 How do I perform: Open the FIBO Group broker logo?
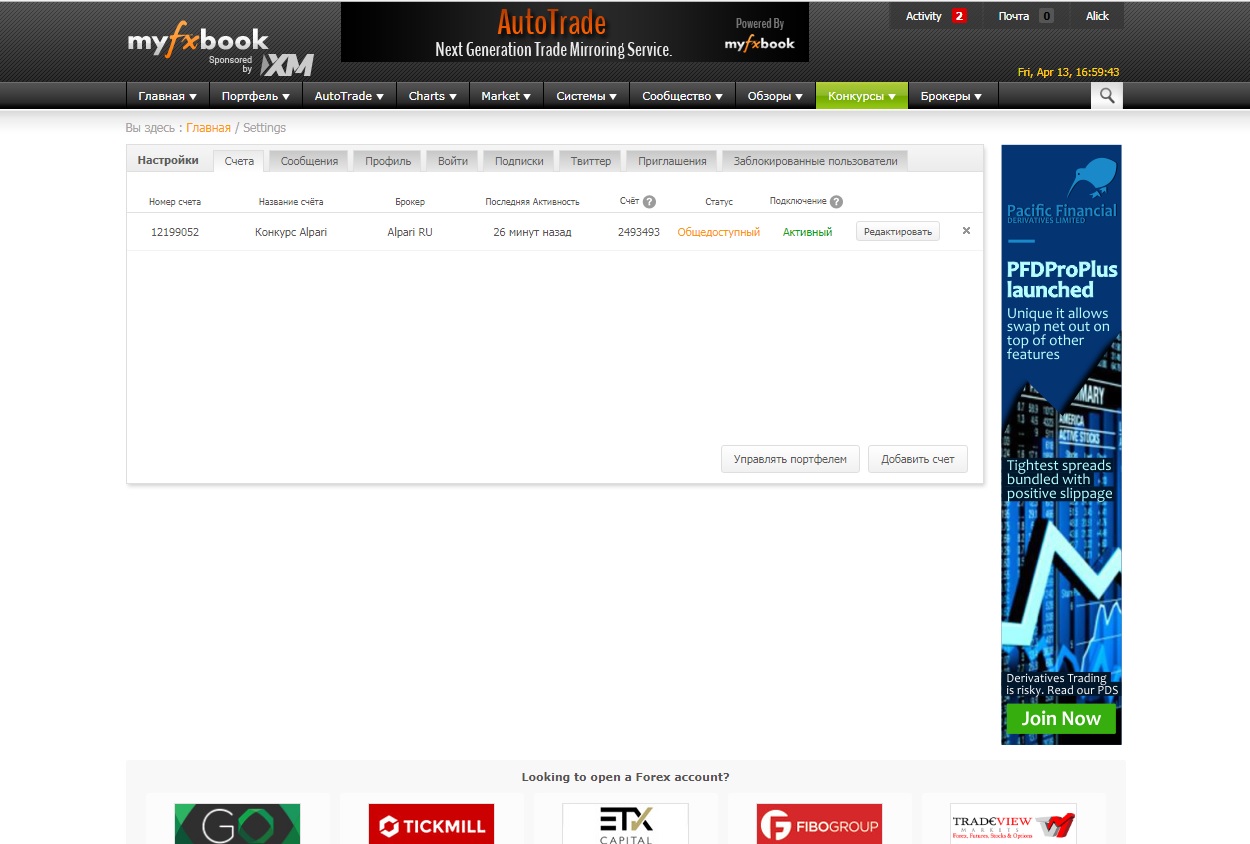[x=819, y=824]
